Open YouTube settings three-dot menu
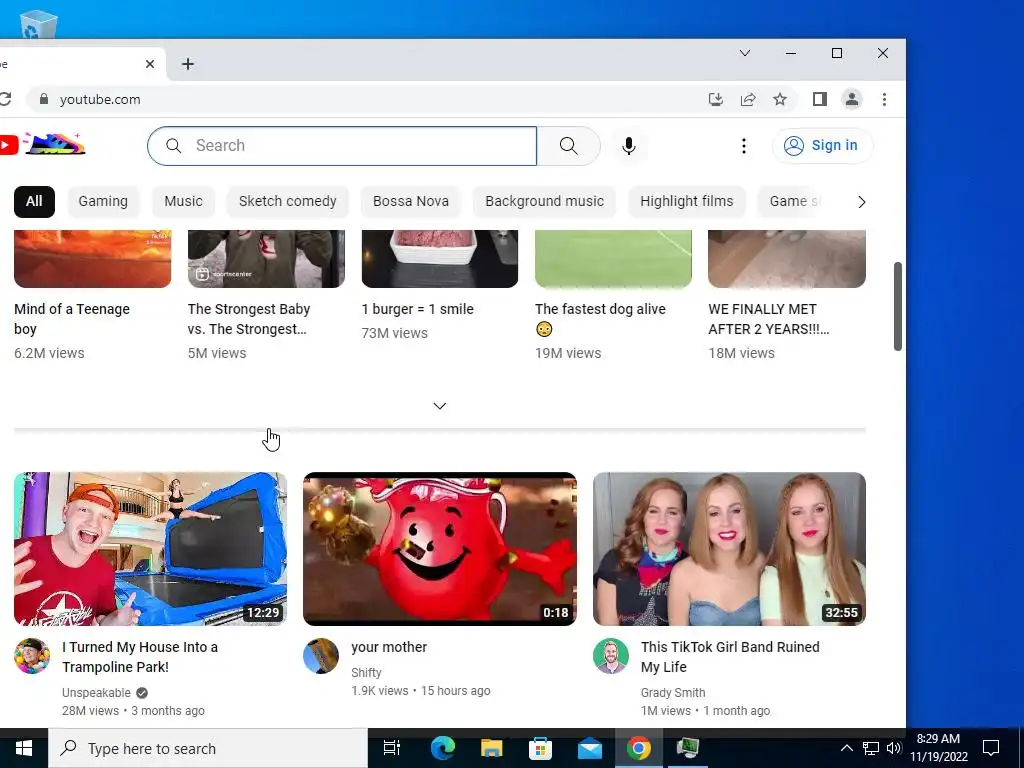 pyautogui.click(x=743, y=146)
